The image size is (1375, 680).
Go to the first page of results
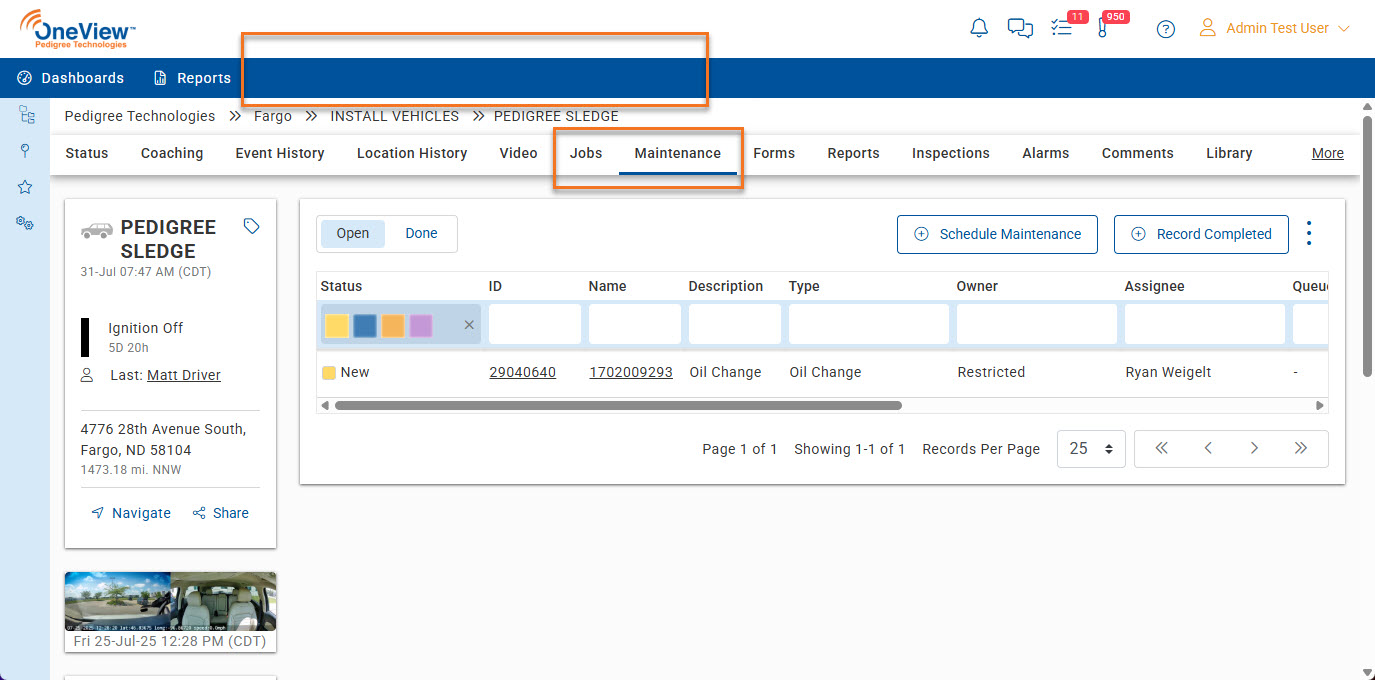pos(1161,449)
